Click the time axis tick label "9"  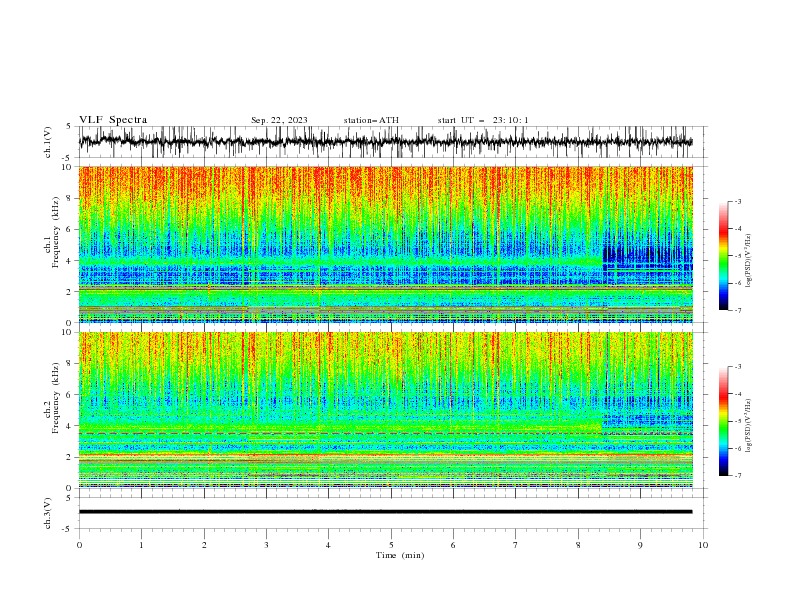point(640,545)
